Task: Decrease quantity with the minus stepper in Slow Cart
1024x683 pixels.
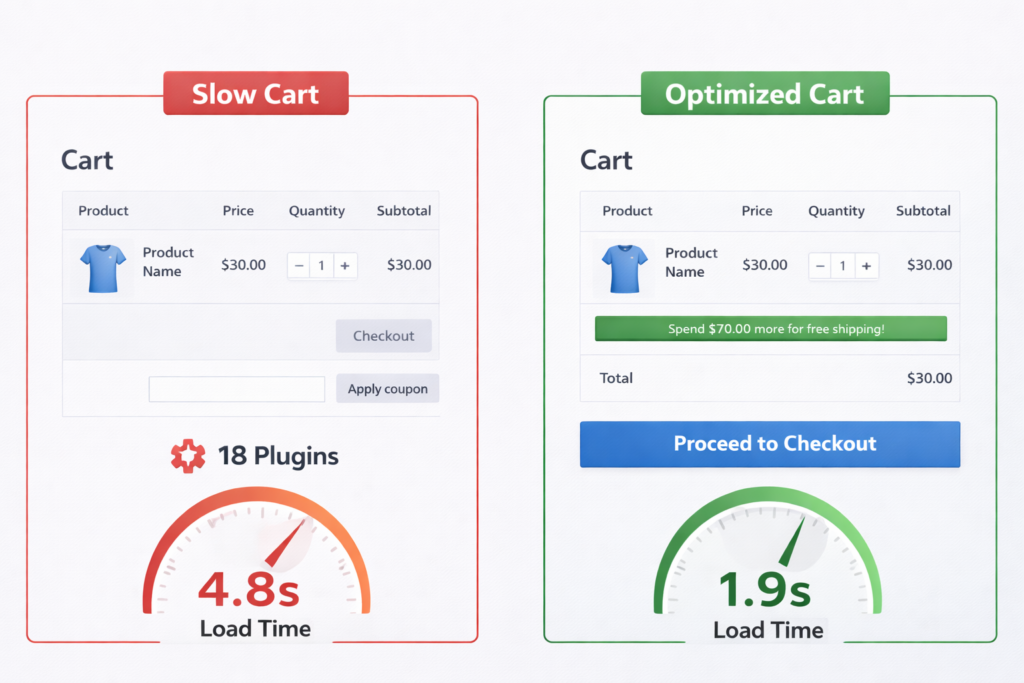Action: click(x=299, y=266)
